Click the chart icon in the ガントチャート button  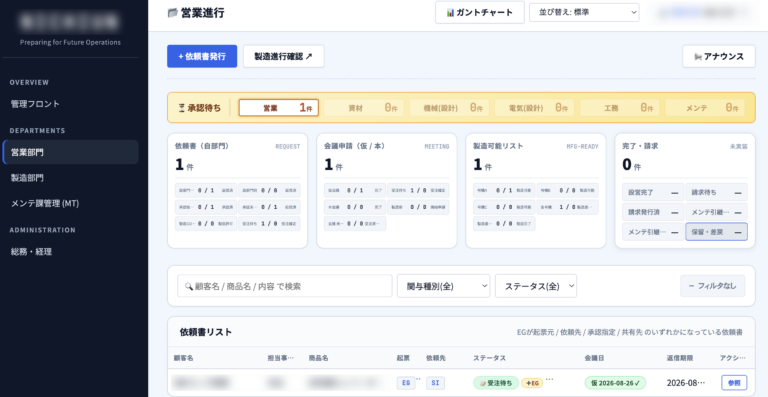(x=450, y=13)
